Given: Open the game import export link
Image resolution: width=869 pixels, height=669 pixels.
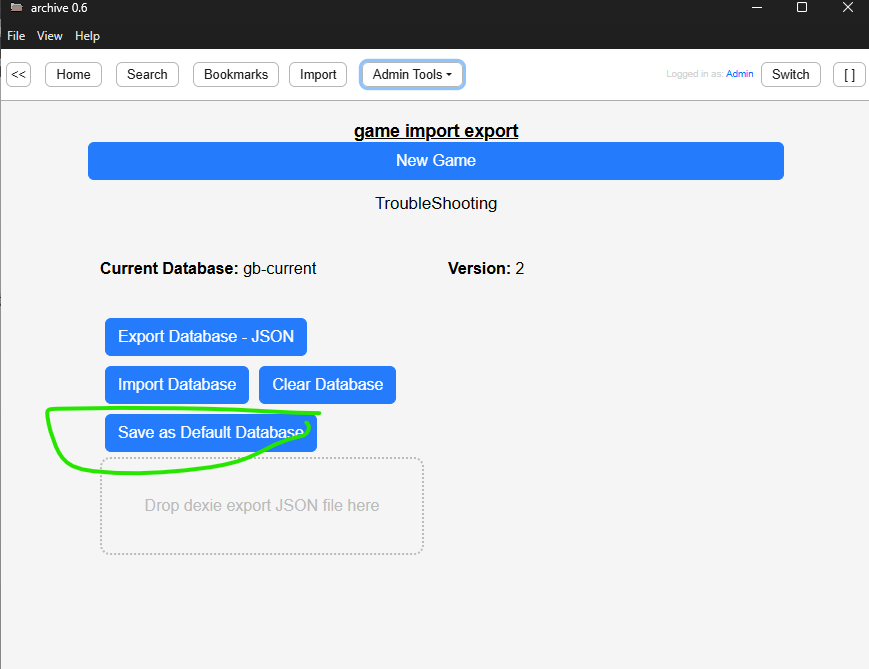Looking at the screenshot, I should coord(436,131).
